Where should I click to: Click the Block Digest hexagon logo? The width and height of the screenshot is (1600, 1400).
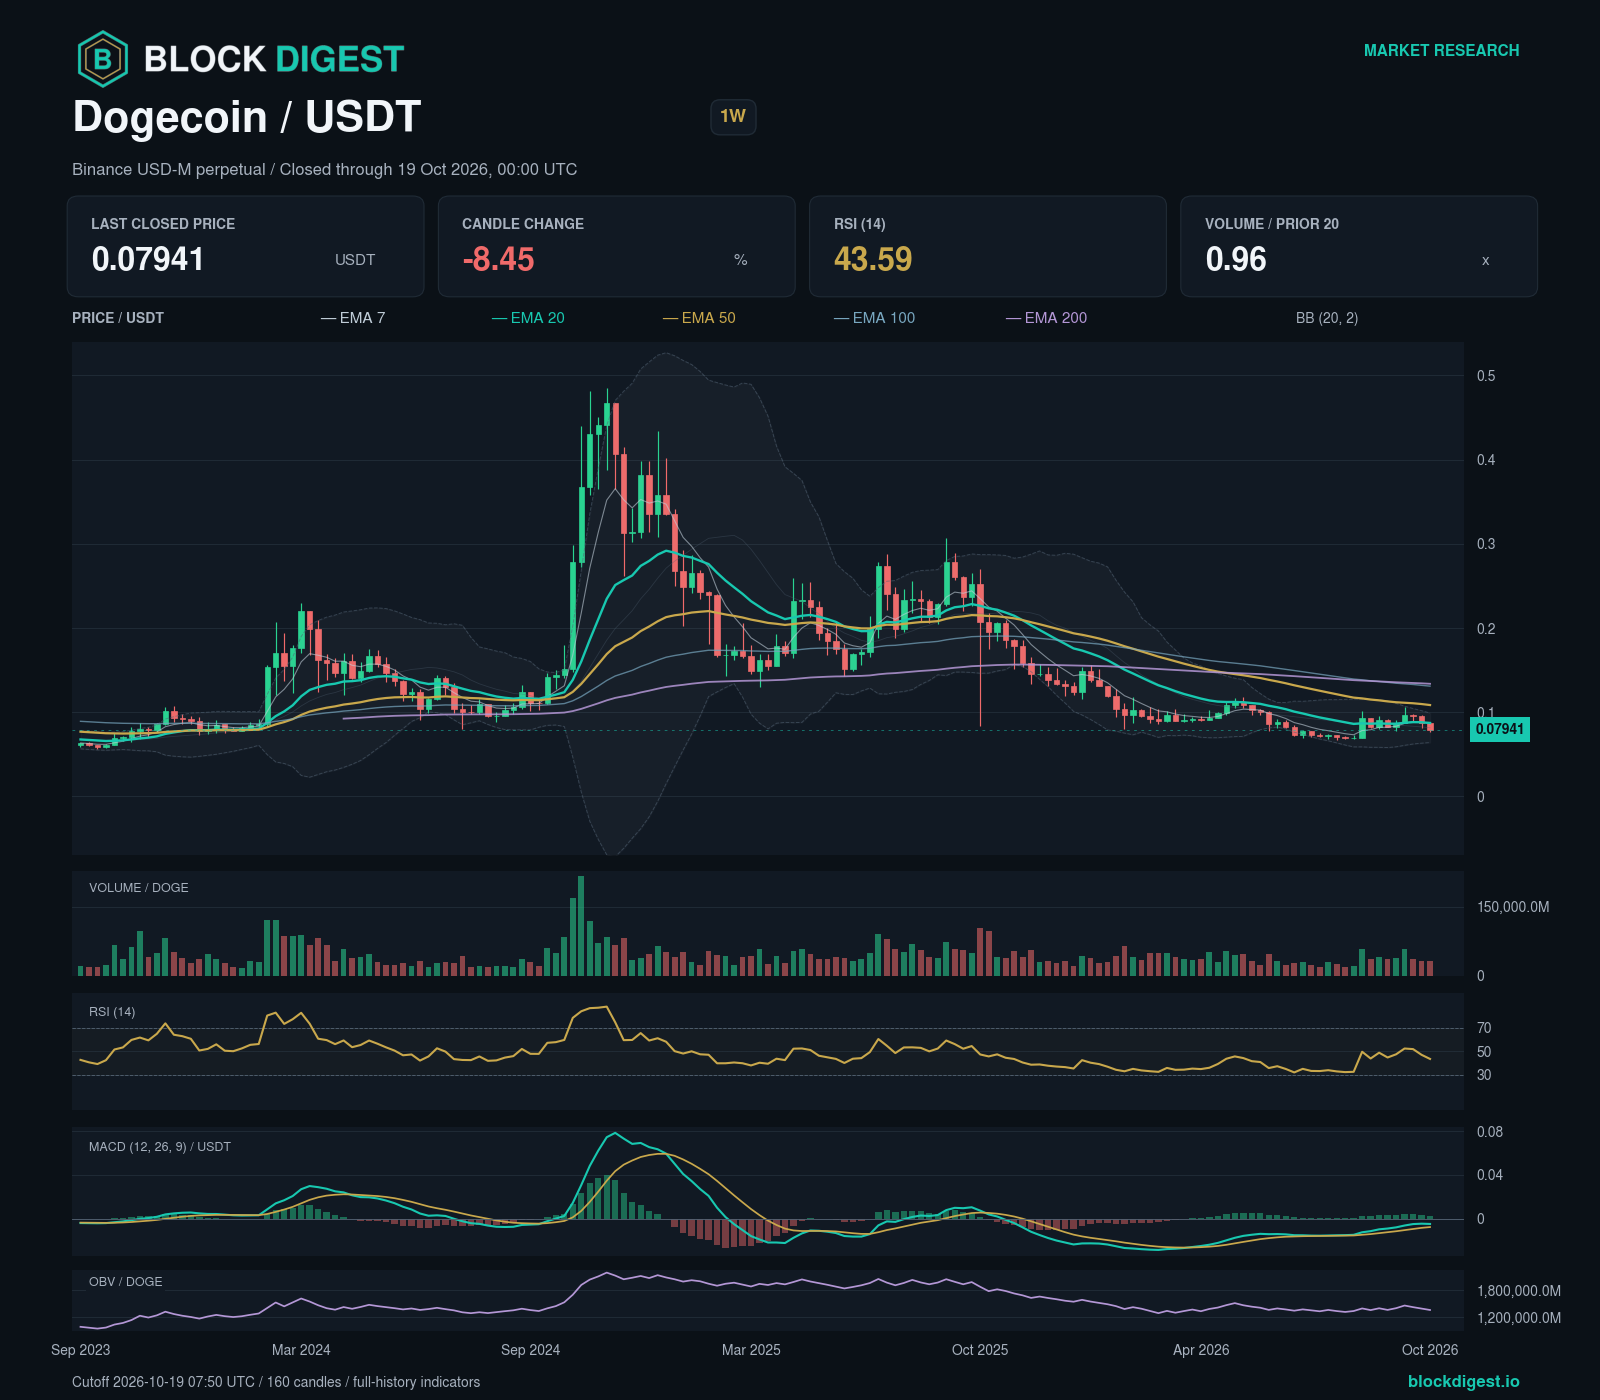[103, 59]
